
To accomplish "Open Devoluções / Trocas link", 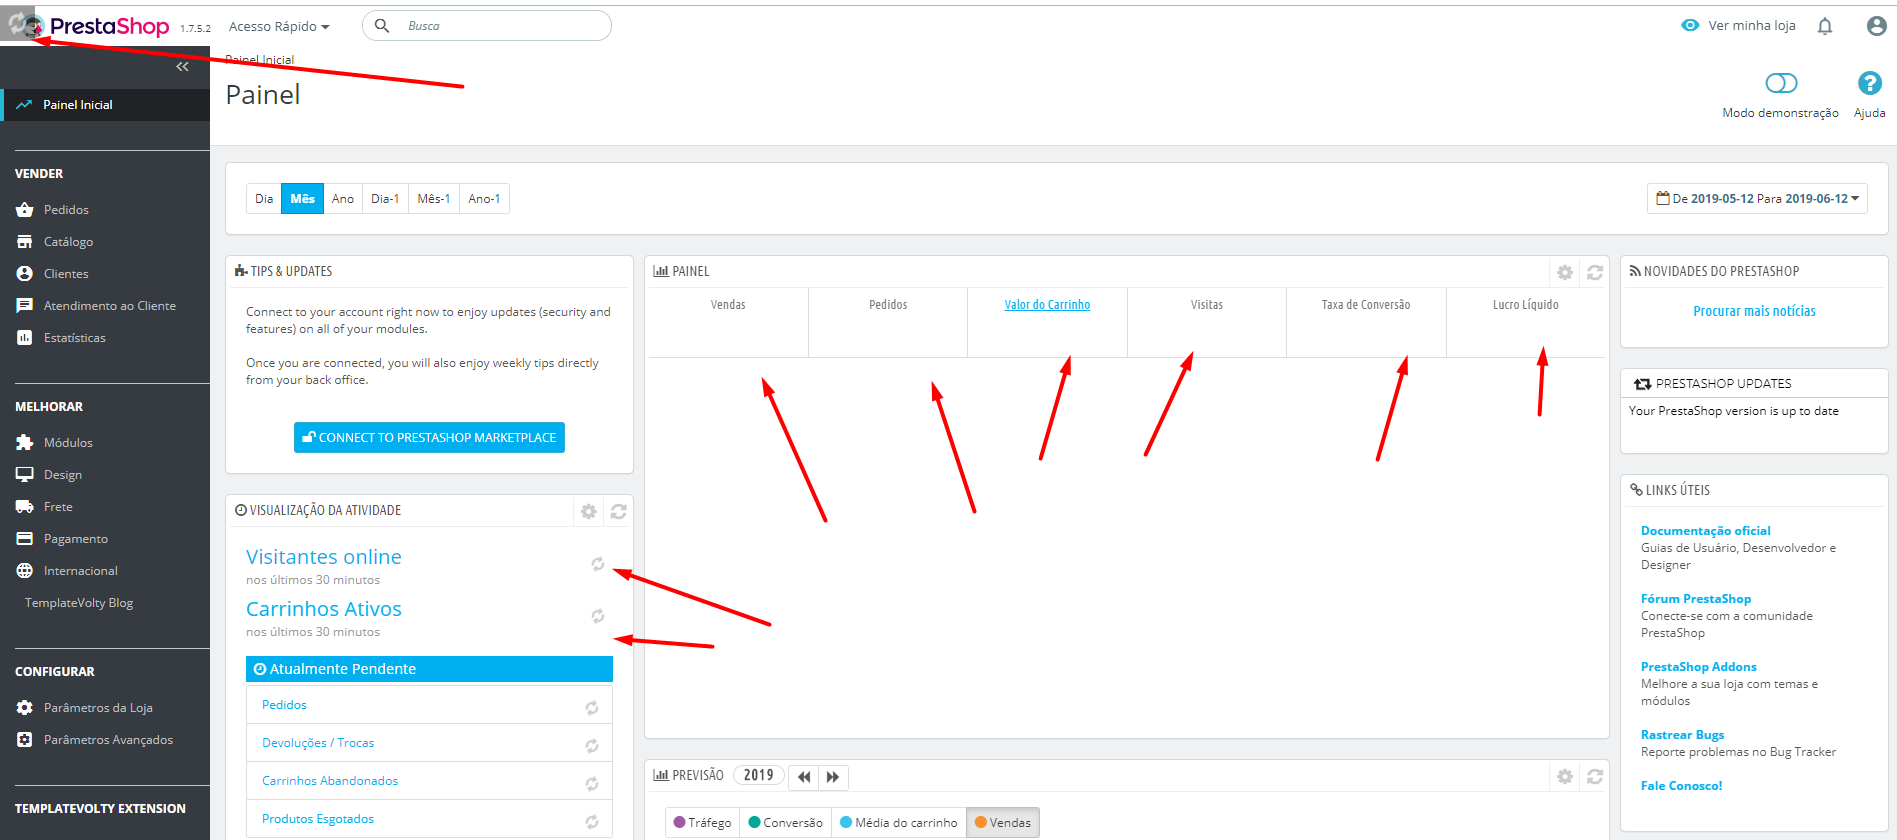I will [318, 743].
